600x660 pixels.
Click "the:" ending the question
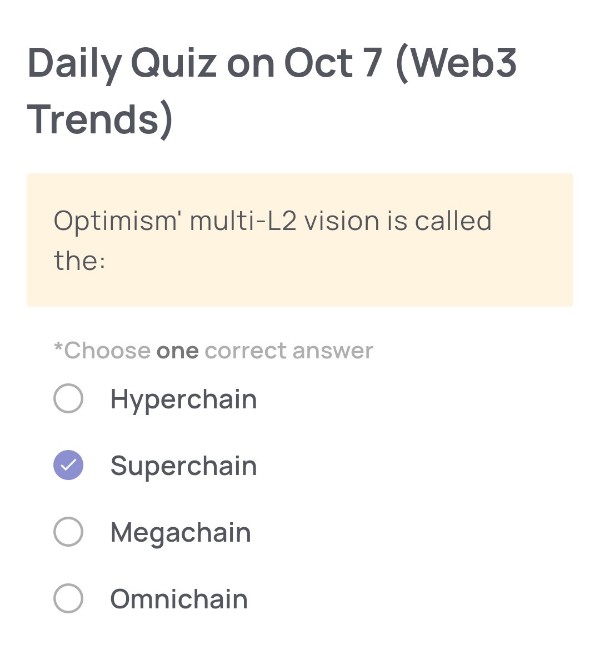click(80, 261)
